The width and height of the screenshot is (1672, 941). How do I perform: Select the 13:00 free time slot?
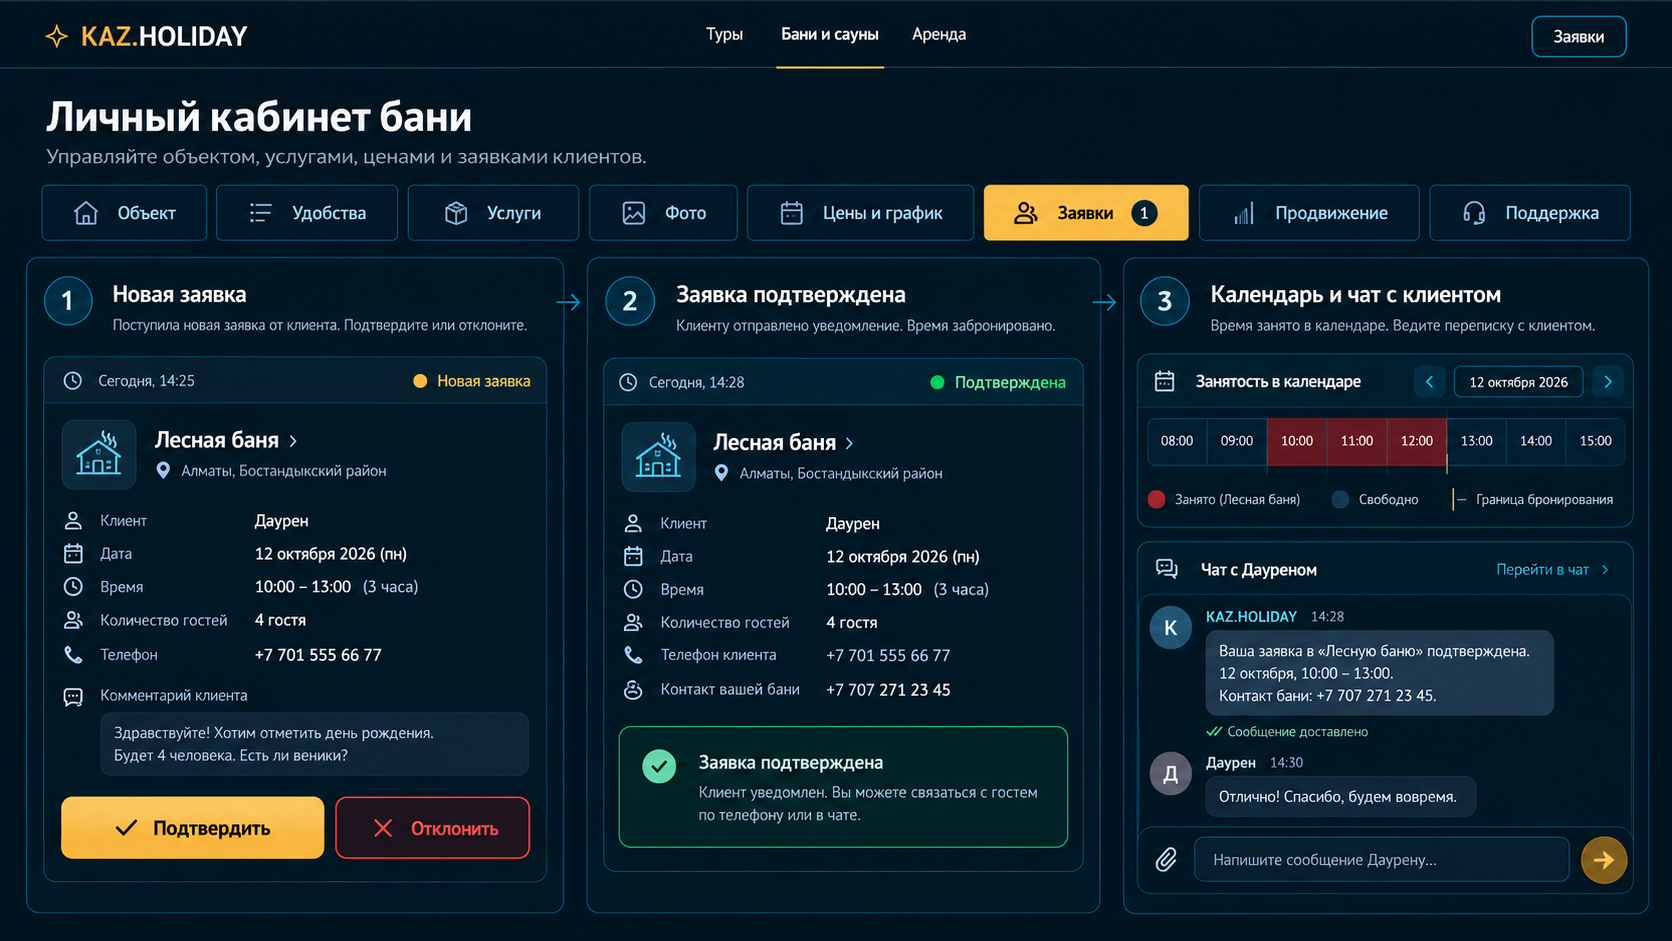point(1476,441)
